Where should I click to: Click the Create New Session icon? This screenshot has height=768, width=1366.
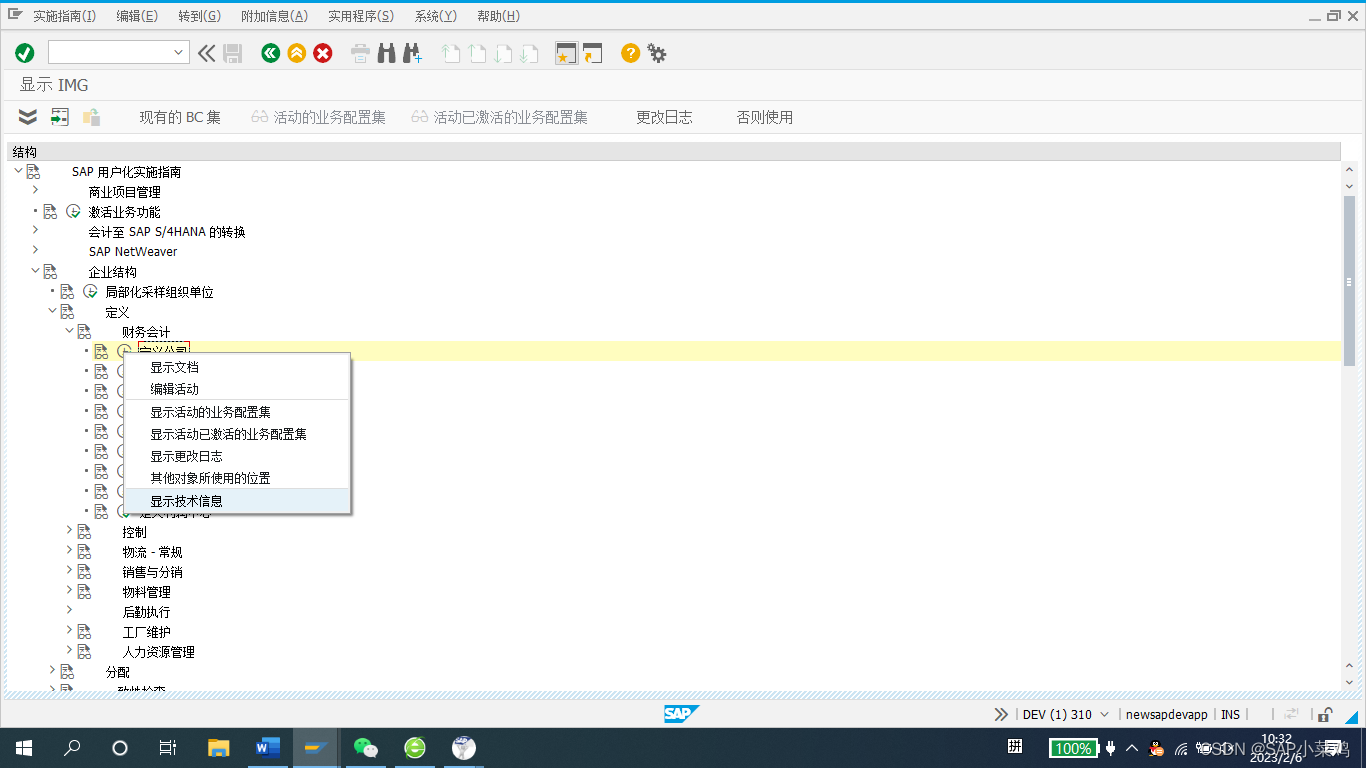(566, 53)
